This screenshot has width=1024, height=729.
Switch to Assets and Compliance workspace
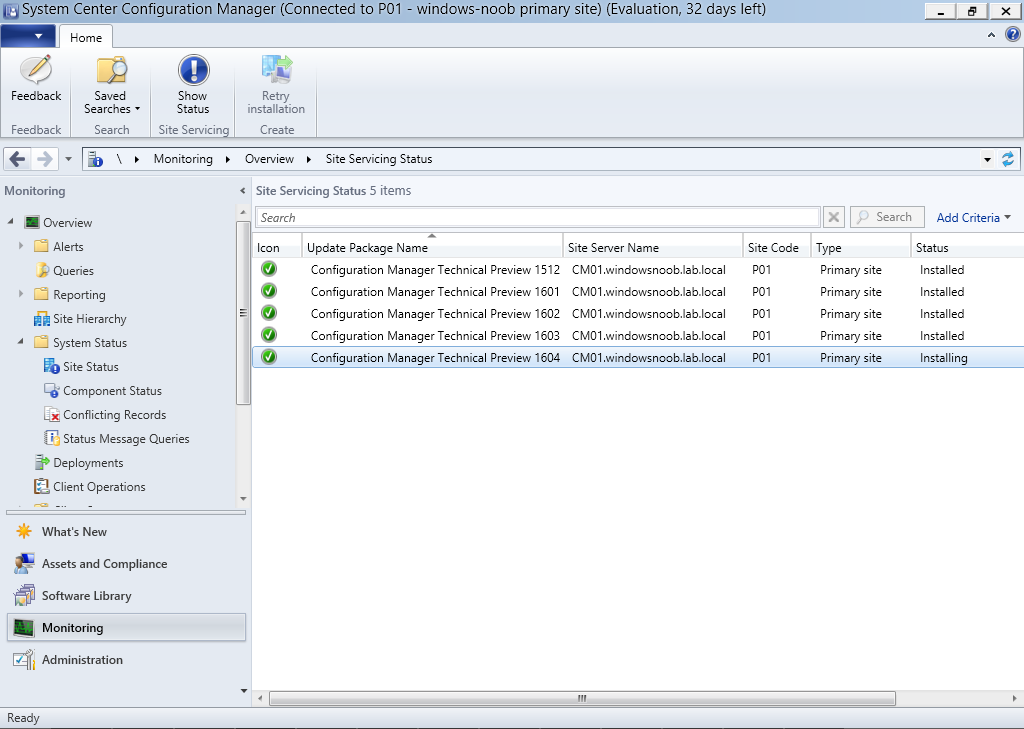coord(104,564)
